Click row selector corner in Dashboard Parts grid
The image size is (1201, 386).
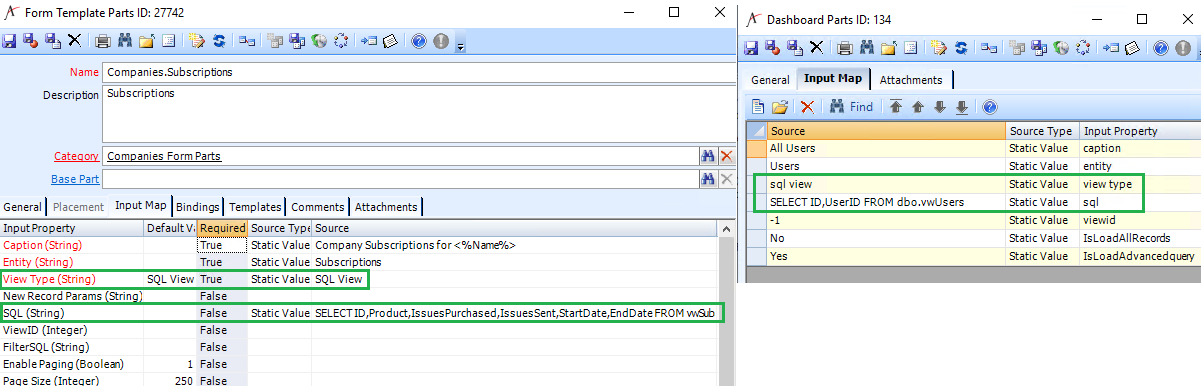click(x=756, y=131)
